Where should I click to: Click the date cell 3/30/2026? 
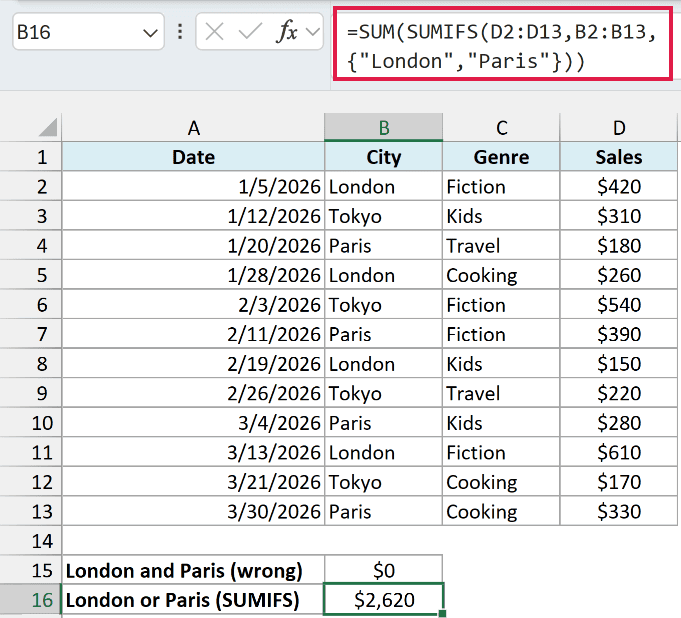[193, 511]
